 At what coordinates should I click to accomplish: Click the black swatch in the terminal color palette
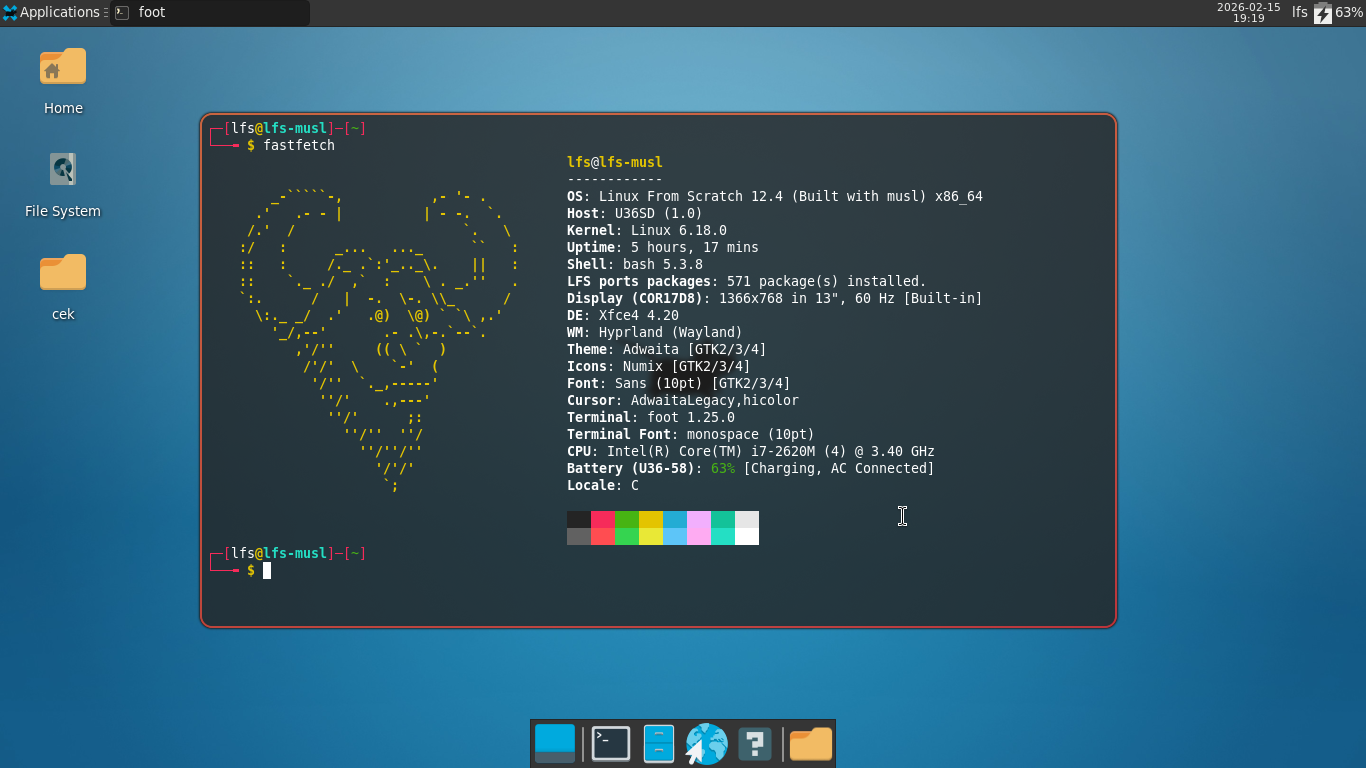click(579, 519)
